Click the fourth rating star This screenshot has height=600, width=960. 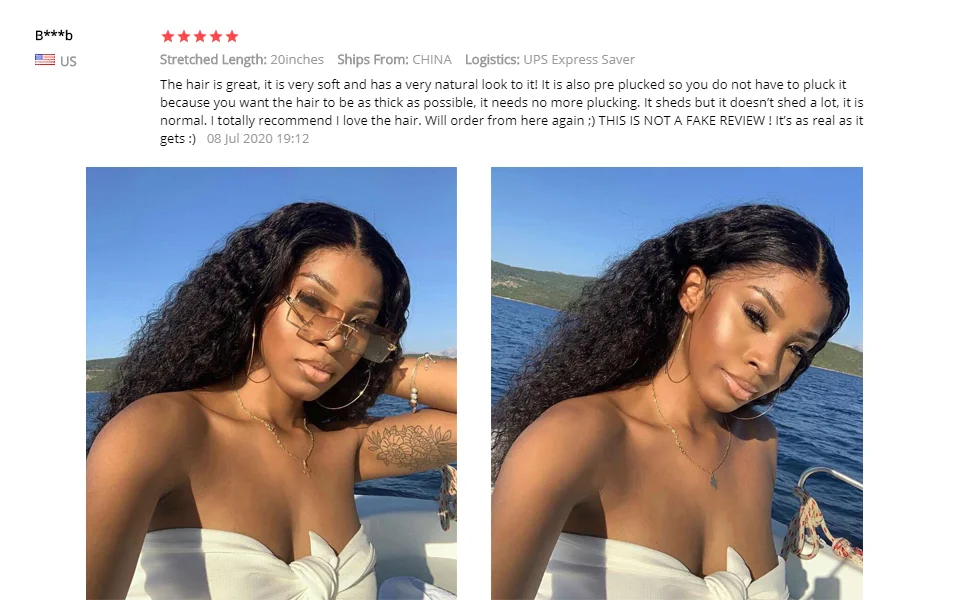[x=216, y=36]
